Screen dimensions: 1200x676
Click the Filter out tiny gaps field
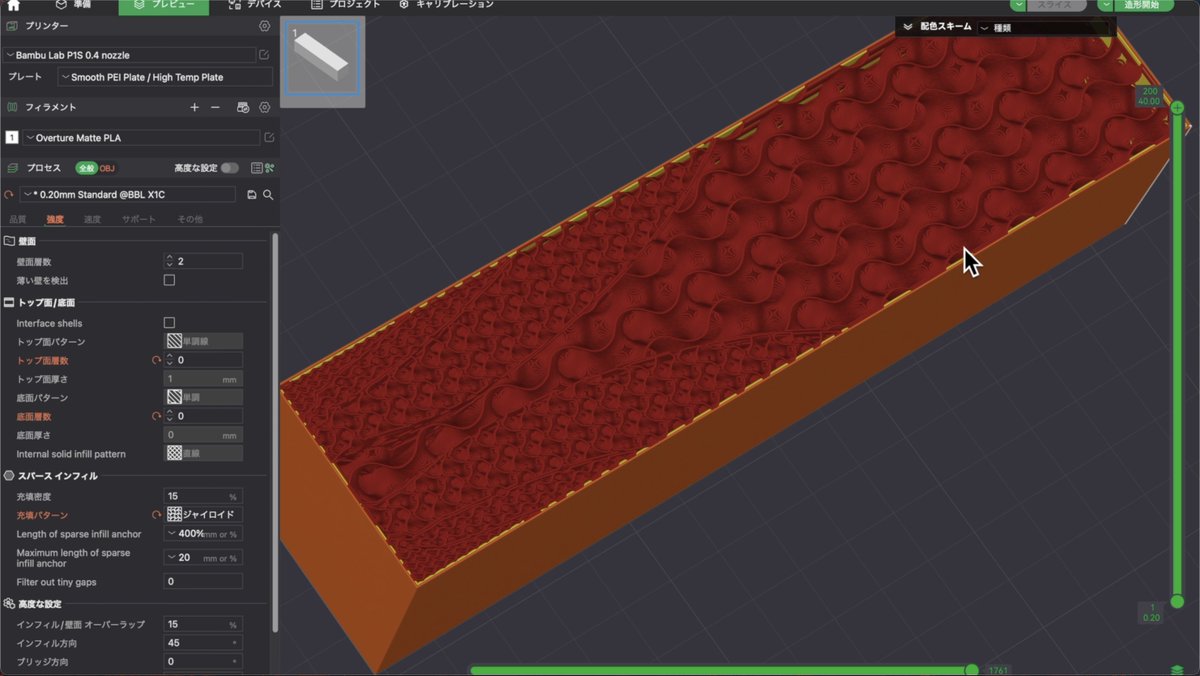[x=203, y=581]
